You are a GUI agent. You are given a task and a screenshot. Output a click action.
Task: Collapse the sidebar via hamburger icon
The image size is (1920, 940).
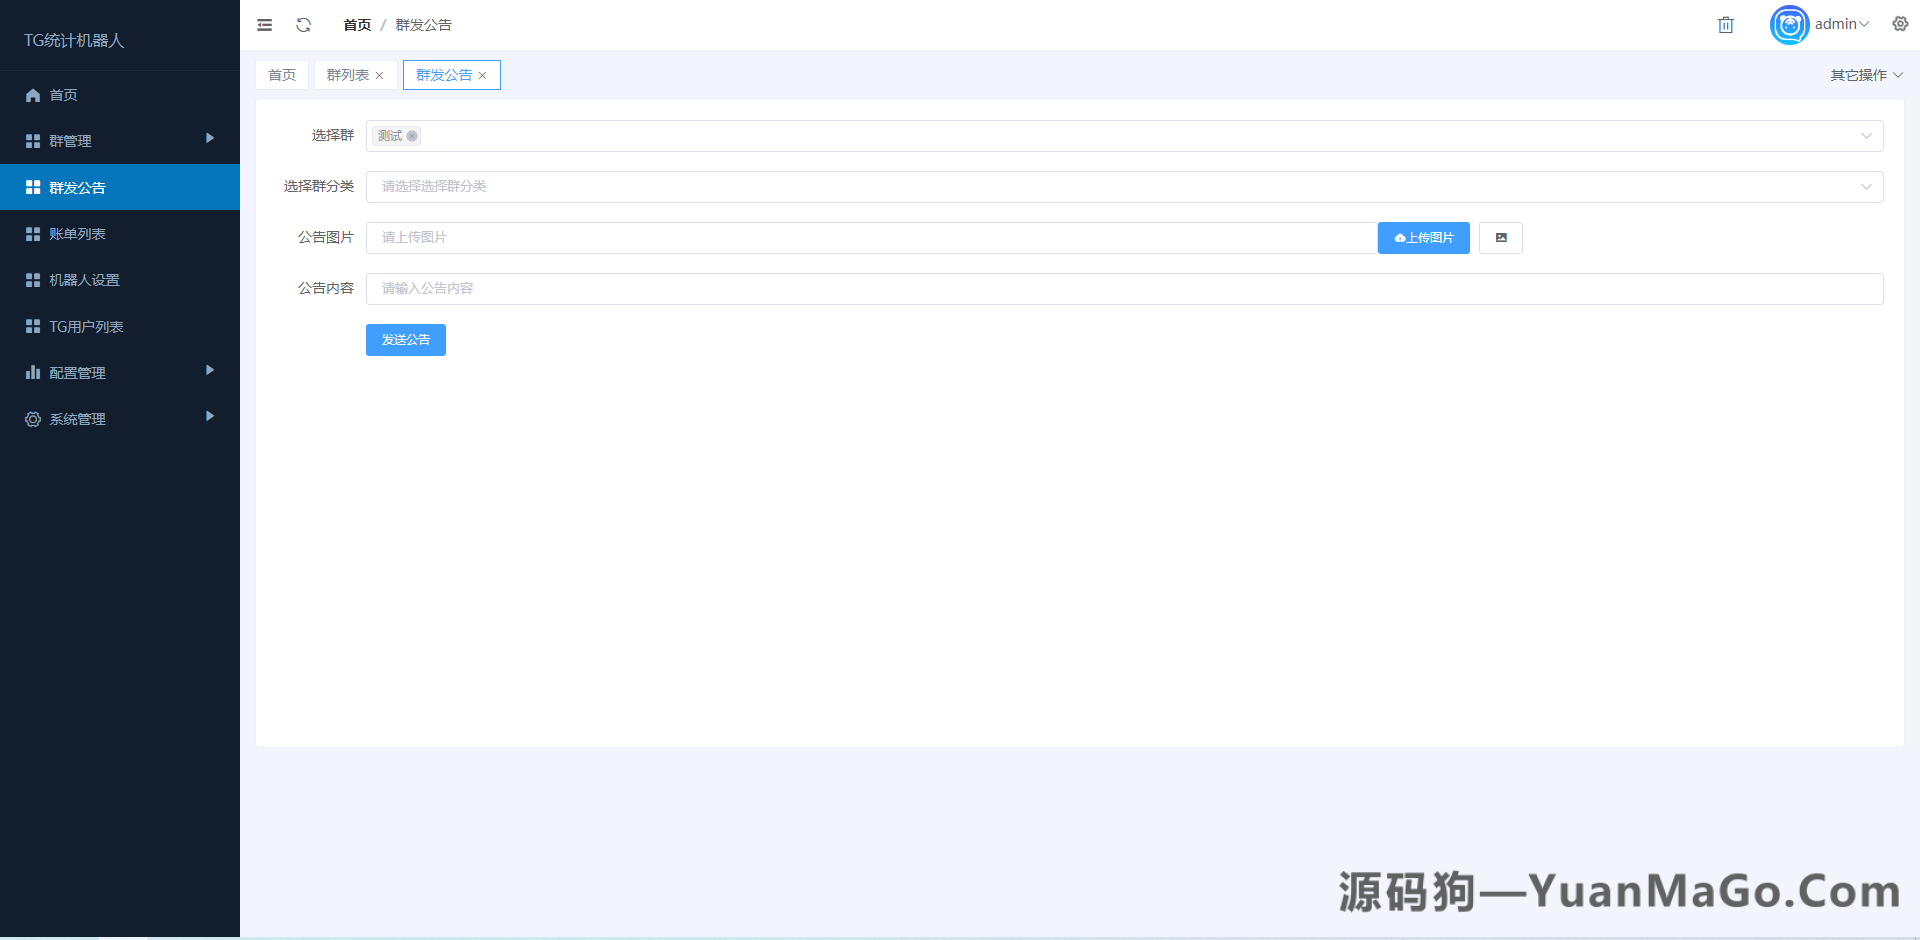264,24
